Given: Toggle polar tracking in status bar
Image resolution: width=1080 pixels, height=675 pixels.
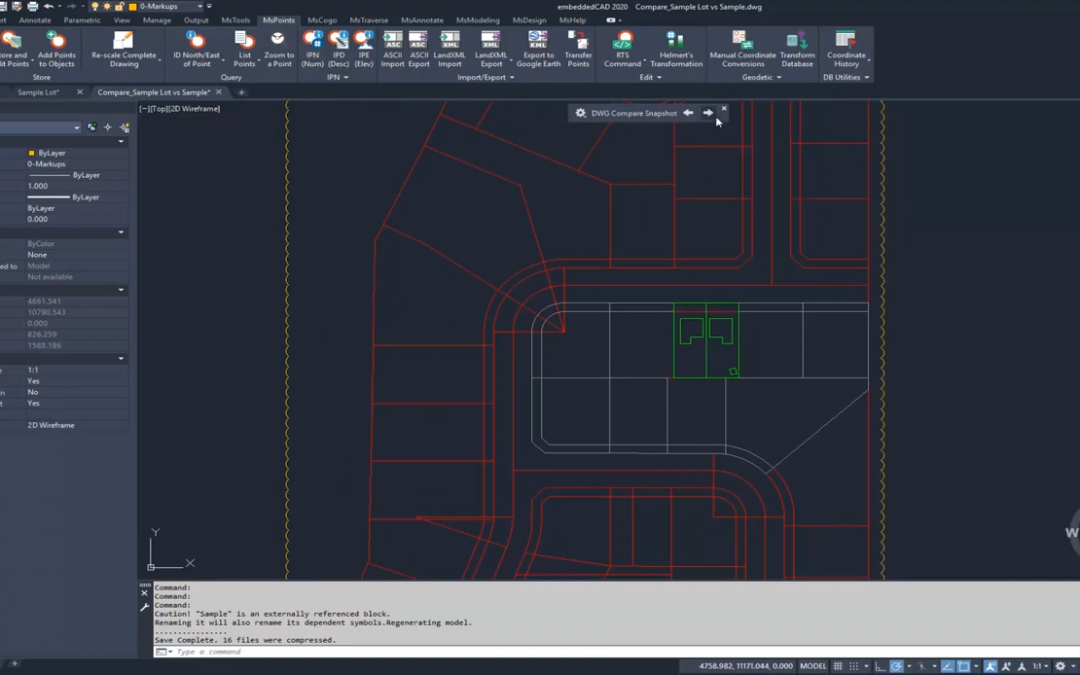Looking at the screenshot, I should [897, 666].
